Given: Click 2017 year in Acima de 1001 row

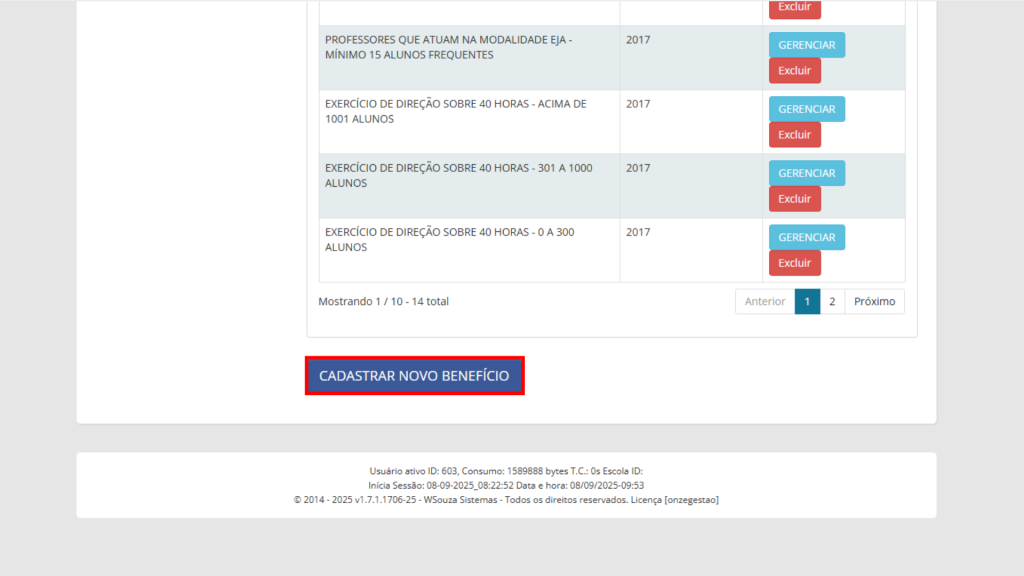Looking at the screenshot, I should [638, 104].
